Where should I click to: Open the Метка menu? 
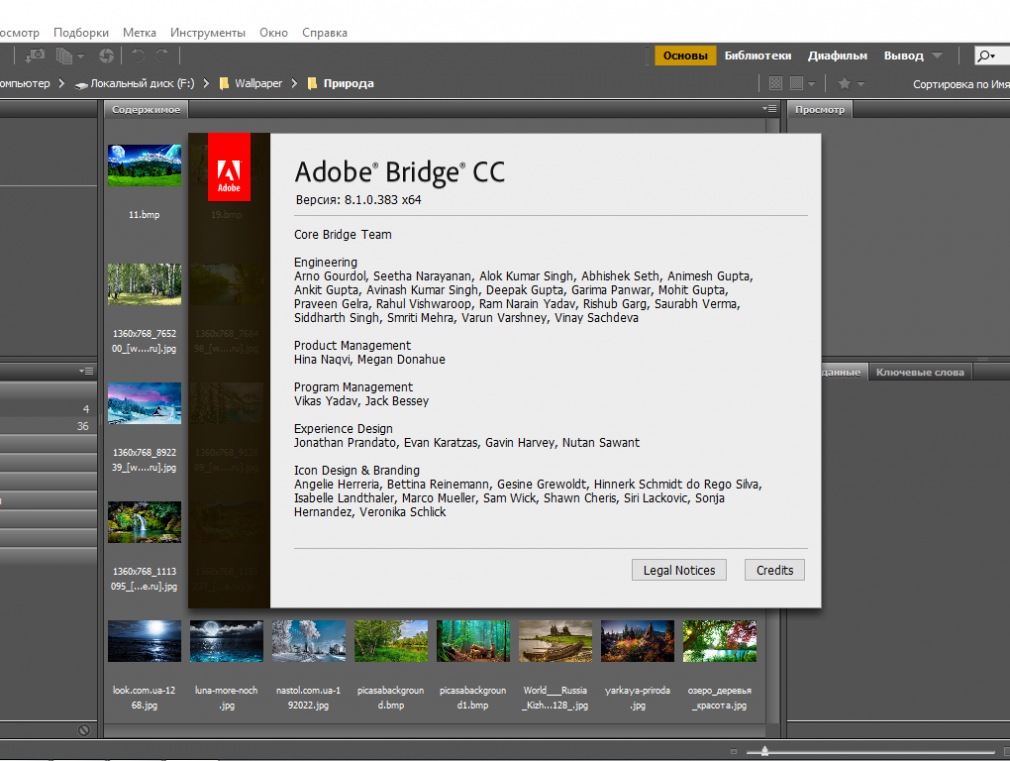click(139, 32)
